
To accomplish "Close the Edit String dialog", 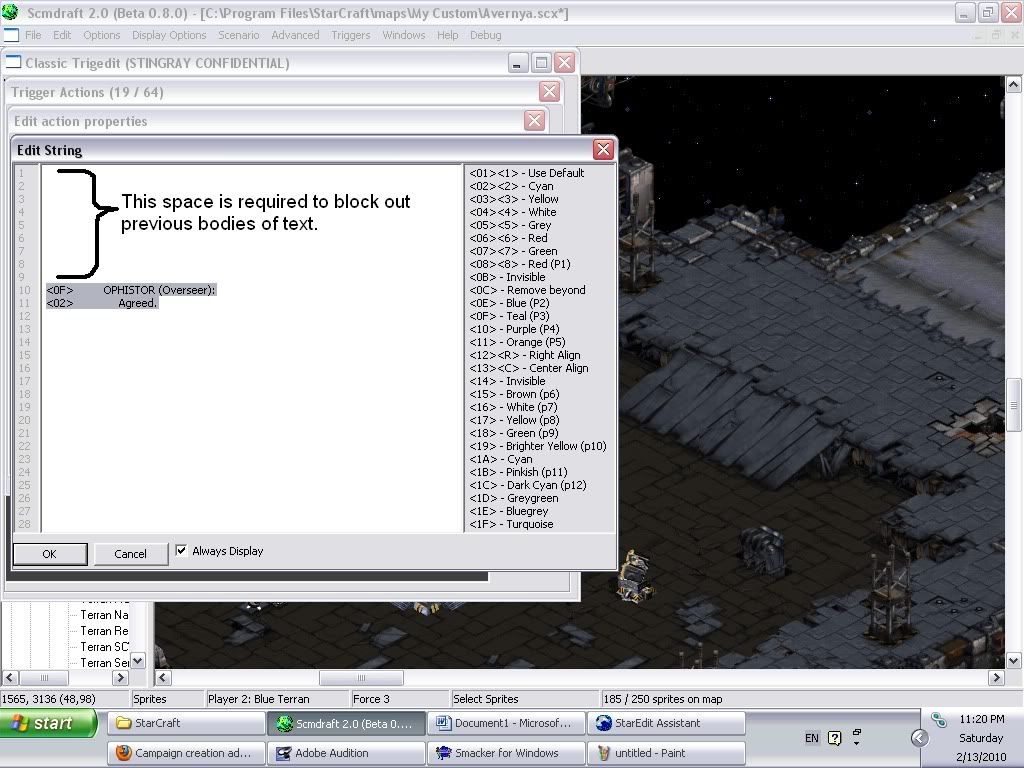I will pyautogui.click(x=603, y=150).
